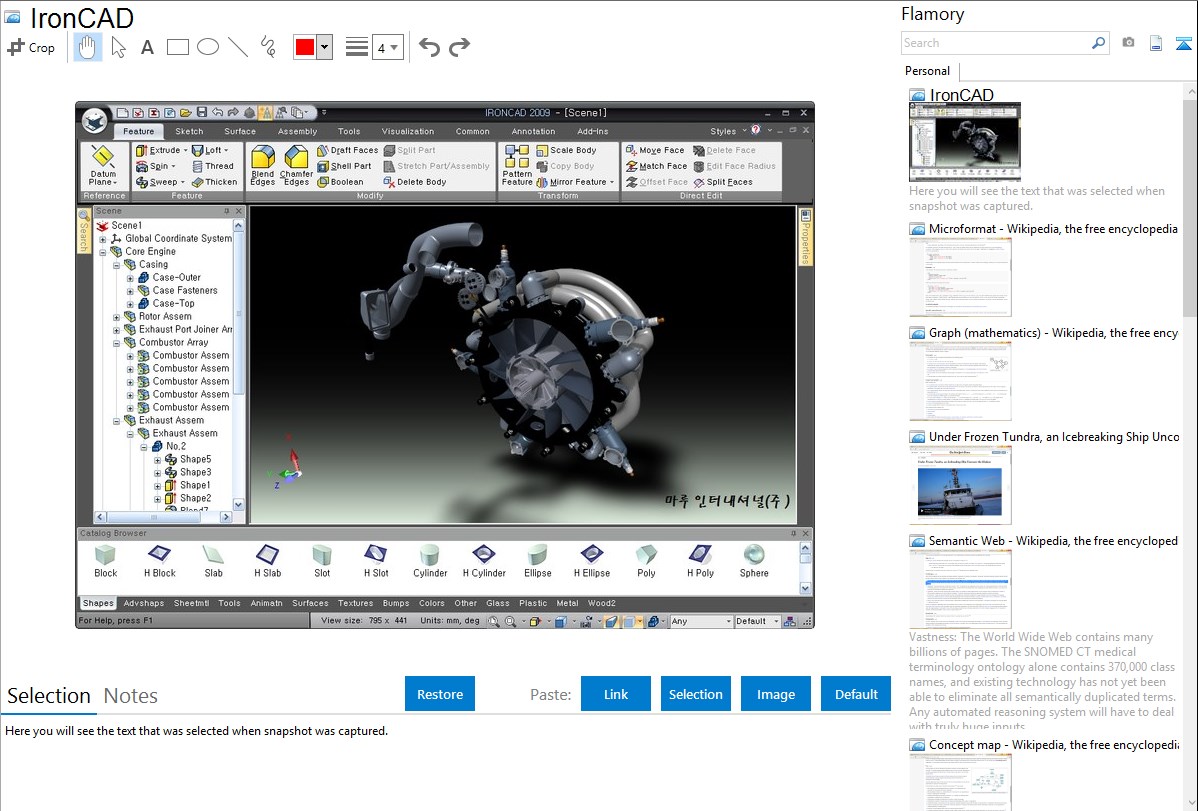
Task: Expand the Rotor Assem tree node
Action: click(116, 316)
